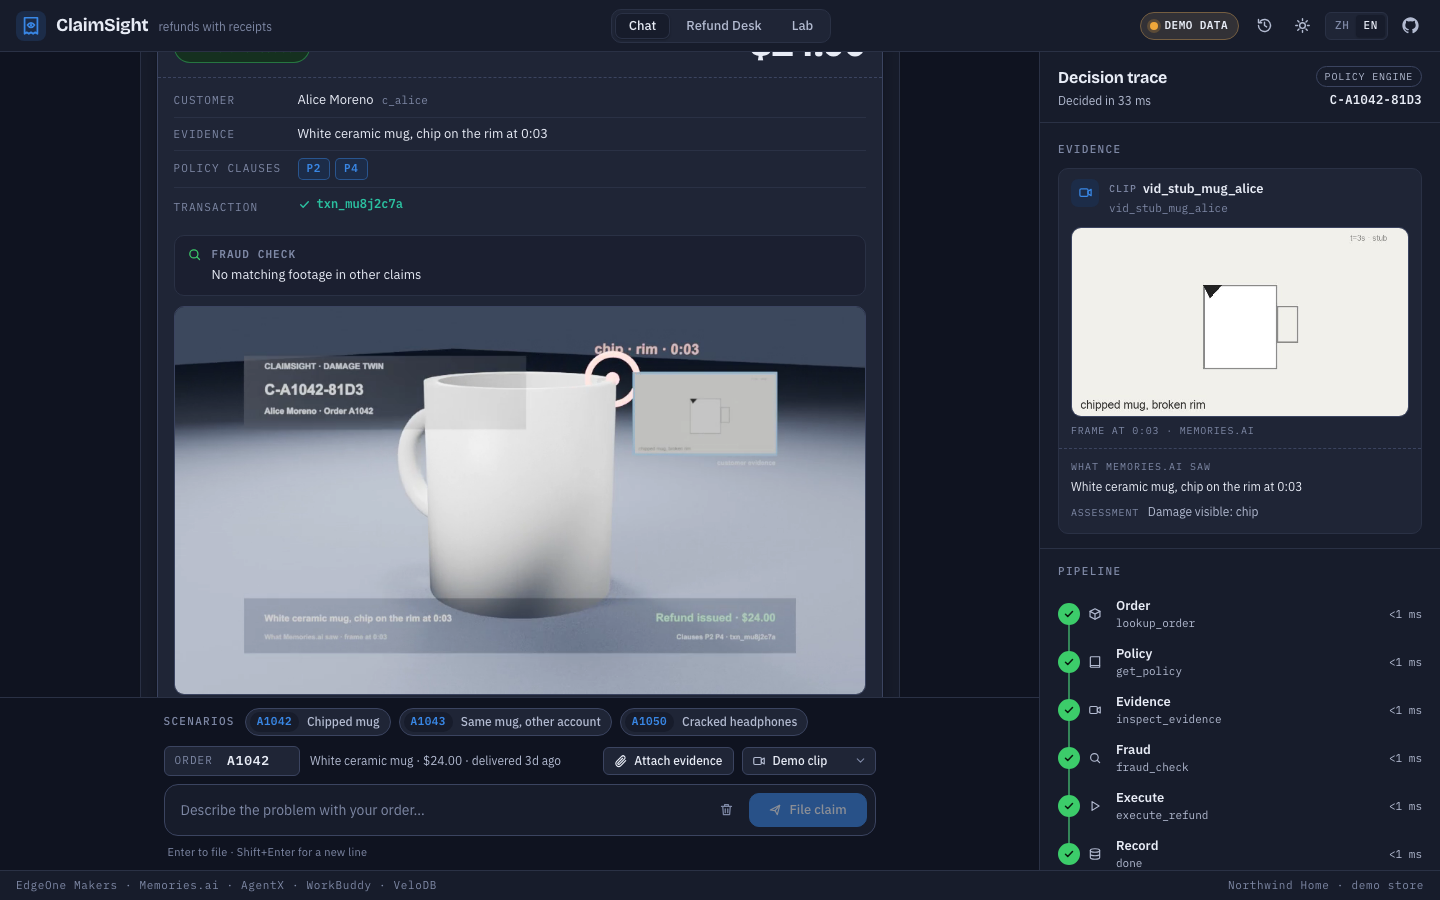Screen dimensions: 1440x900
Task: Click the green check beside Order step
Action: (1069, 614)
